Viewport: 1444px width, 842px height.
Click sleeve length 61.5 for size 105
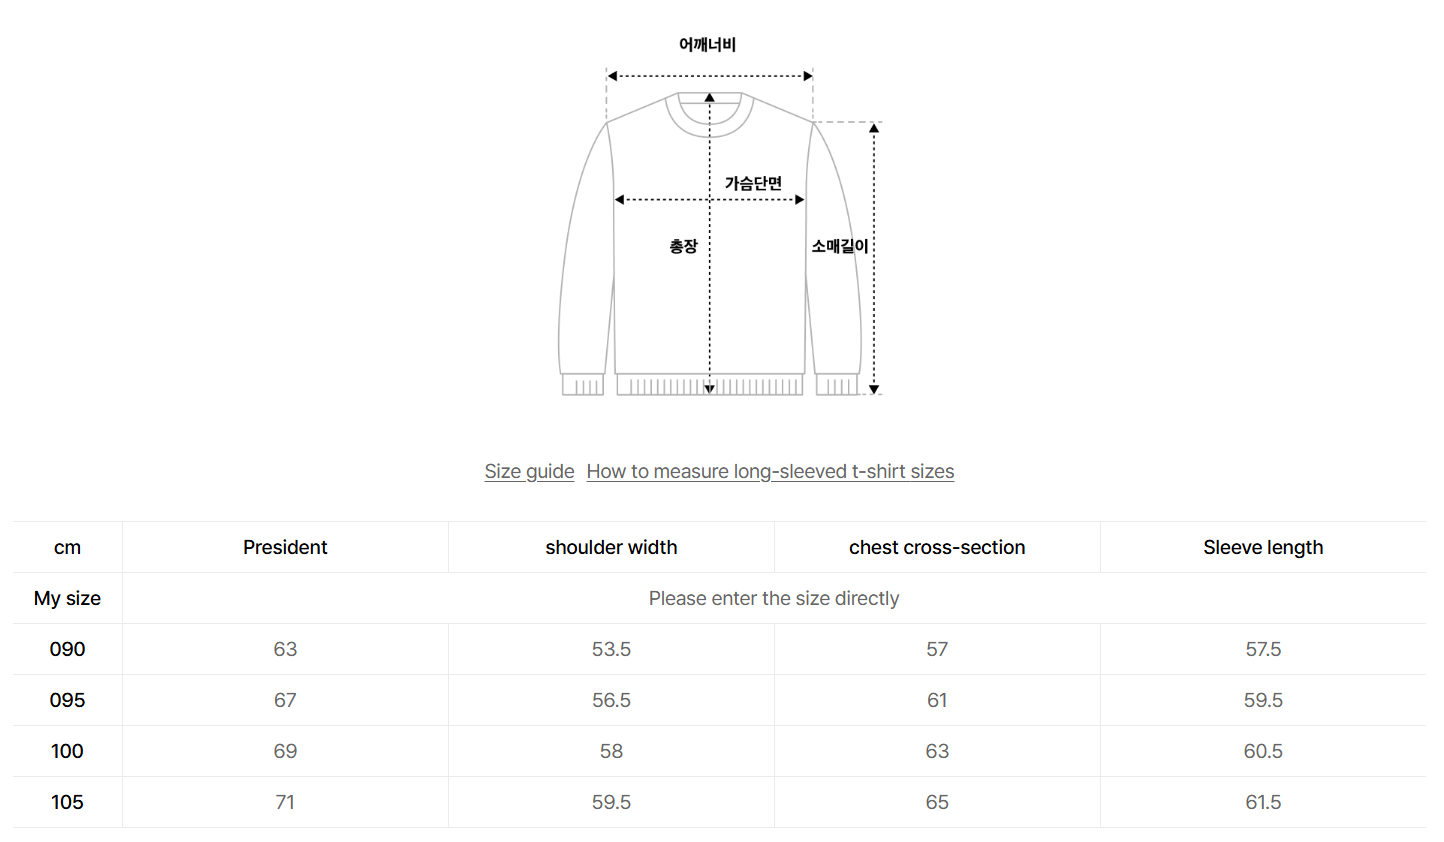tap(1263, 802)
